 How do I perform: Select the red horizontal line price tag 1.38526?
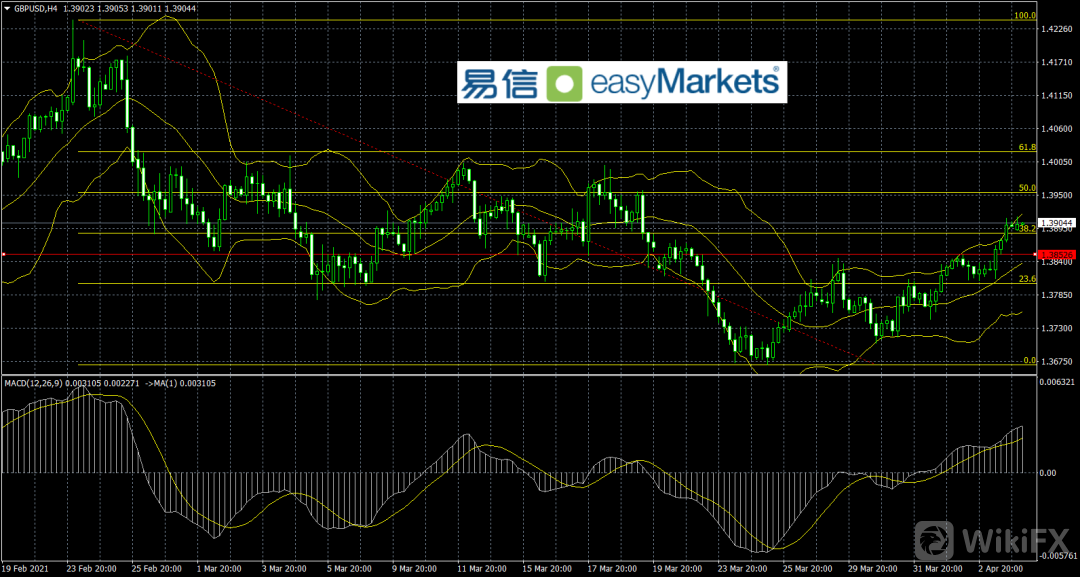coord(1057,255)
